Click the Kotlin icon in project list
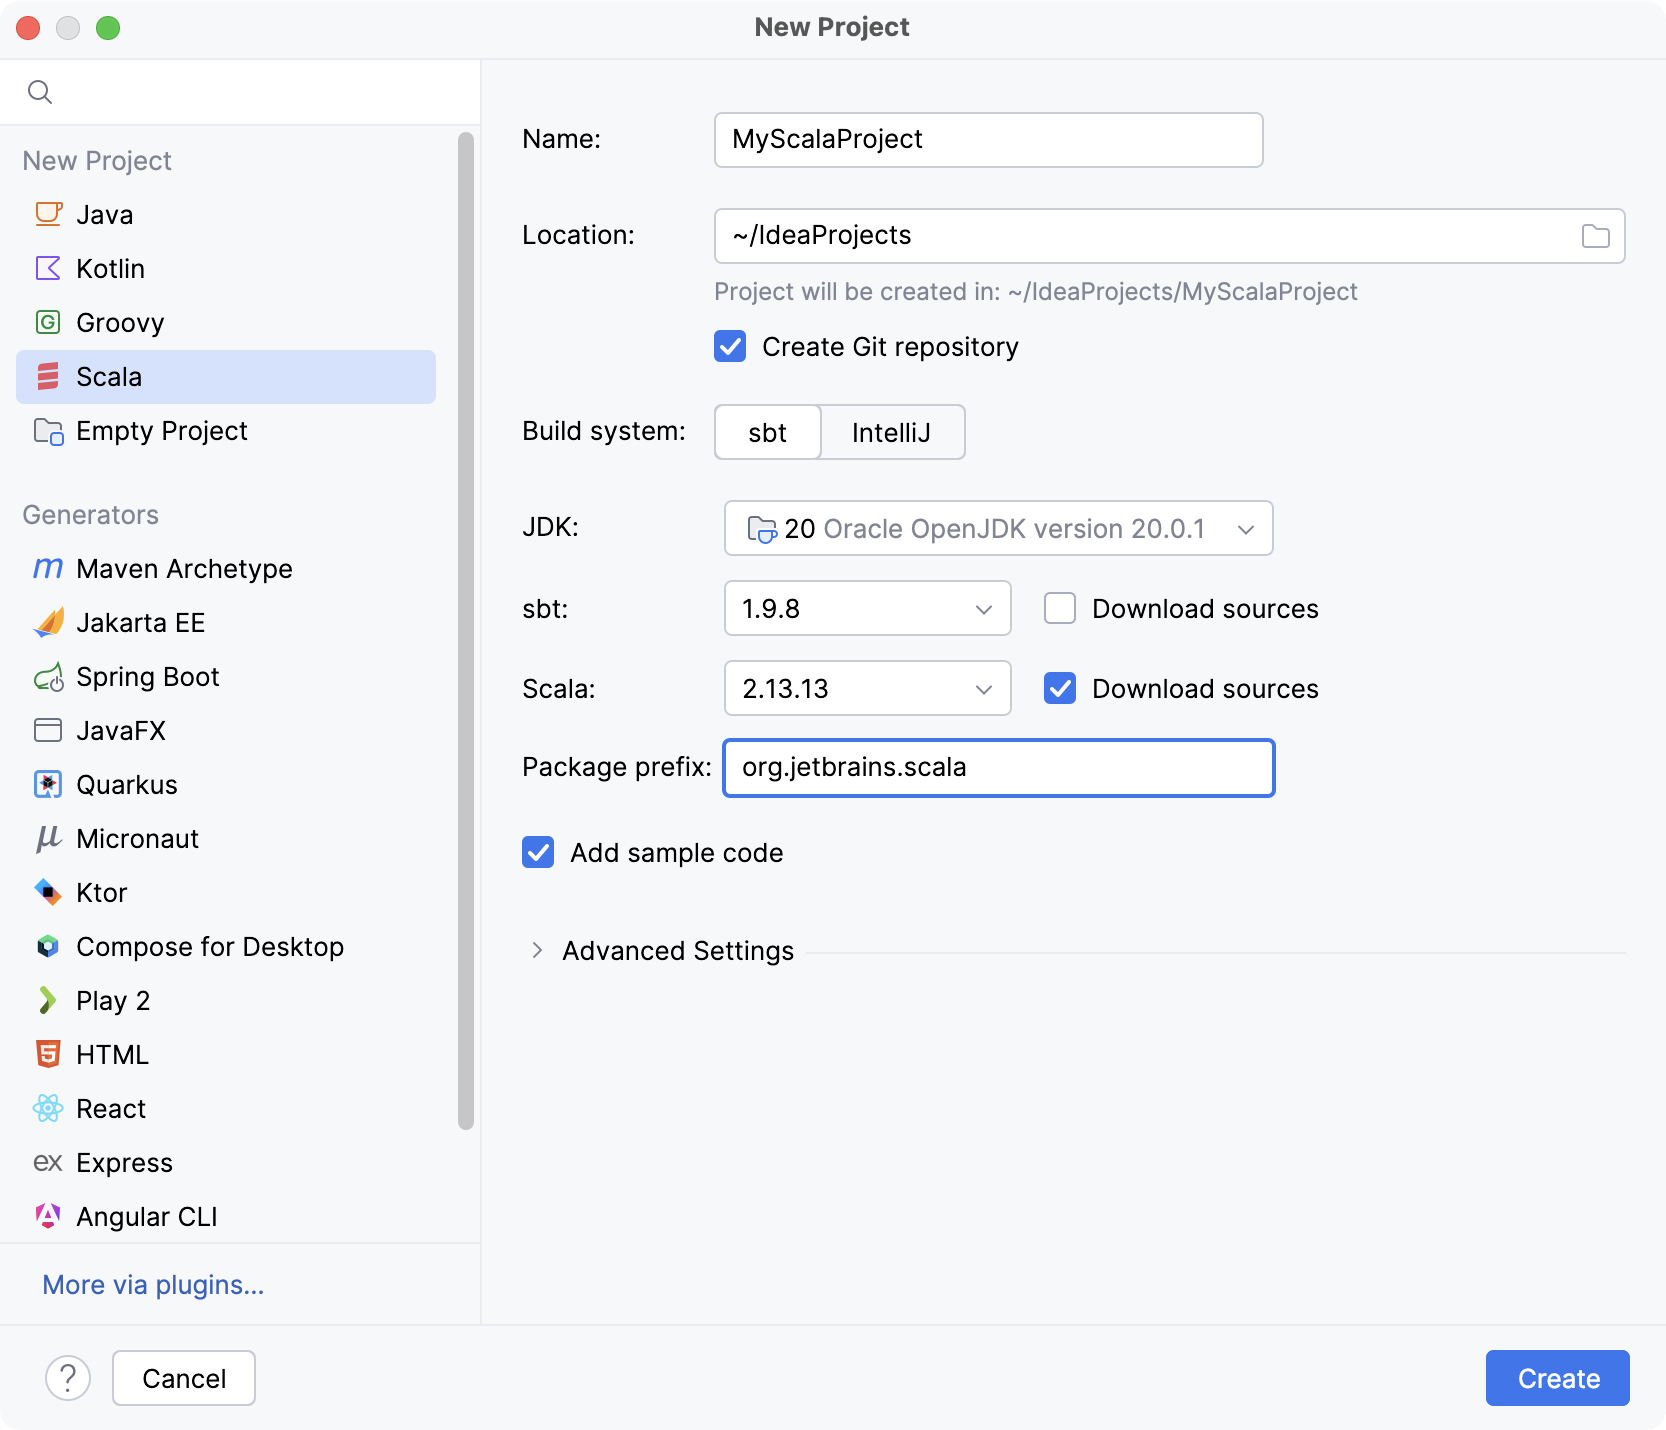The width and height of the screenshot is (1666, 1430). click(x=48, y=268)
